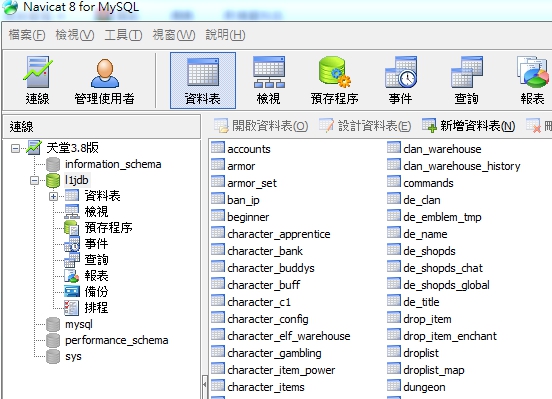Select the 資料表 table toolbar button

[203, 80]
